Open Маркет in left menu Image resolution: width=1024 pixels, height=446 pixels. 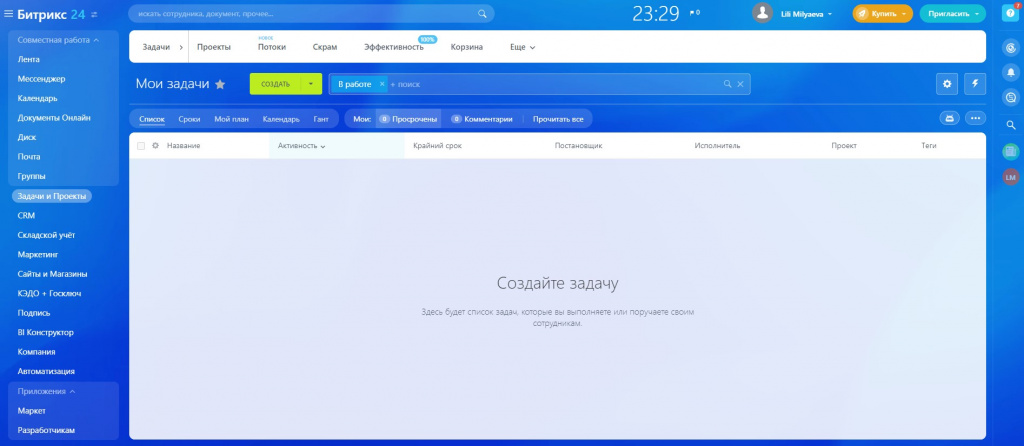(31, 411)
